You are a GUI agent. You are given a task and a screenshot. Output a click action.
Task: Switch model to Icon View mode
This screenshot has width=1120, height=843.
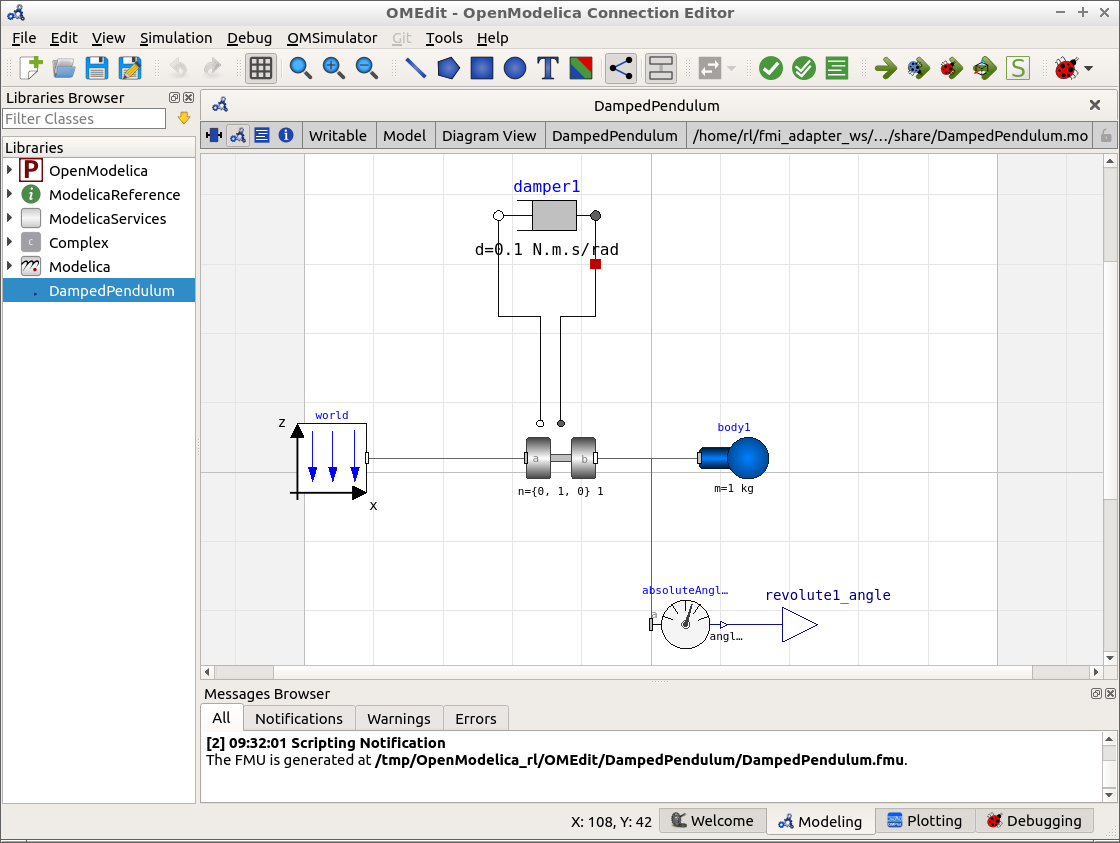pyautogui.click(x=214, y=135)
